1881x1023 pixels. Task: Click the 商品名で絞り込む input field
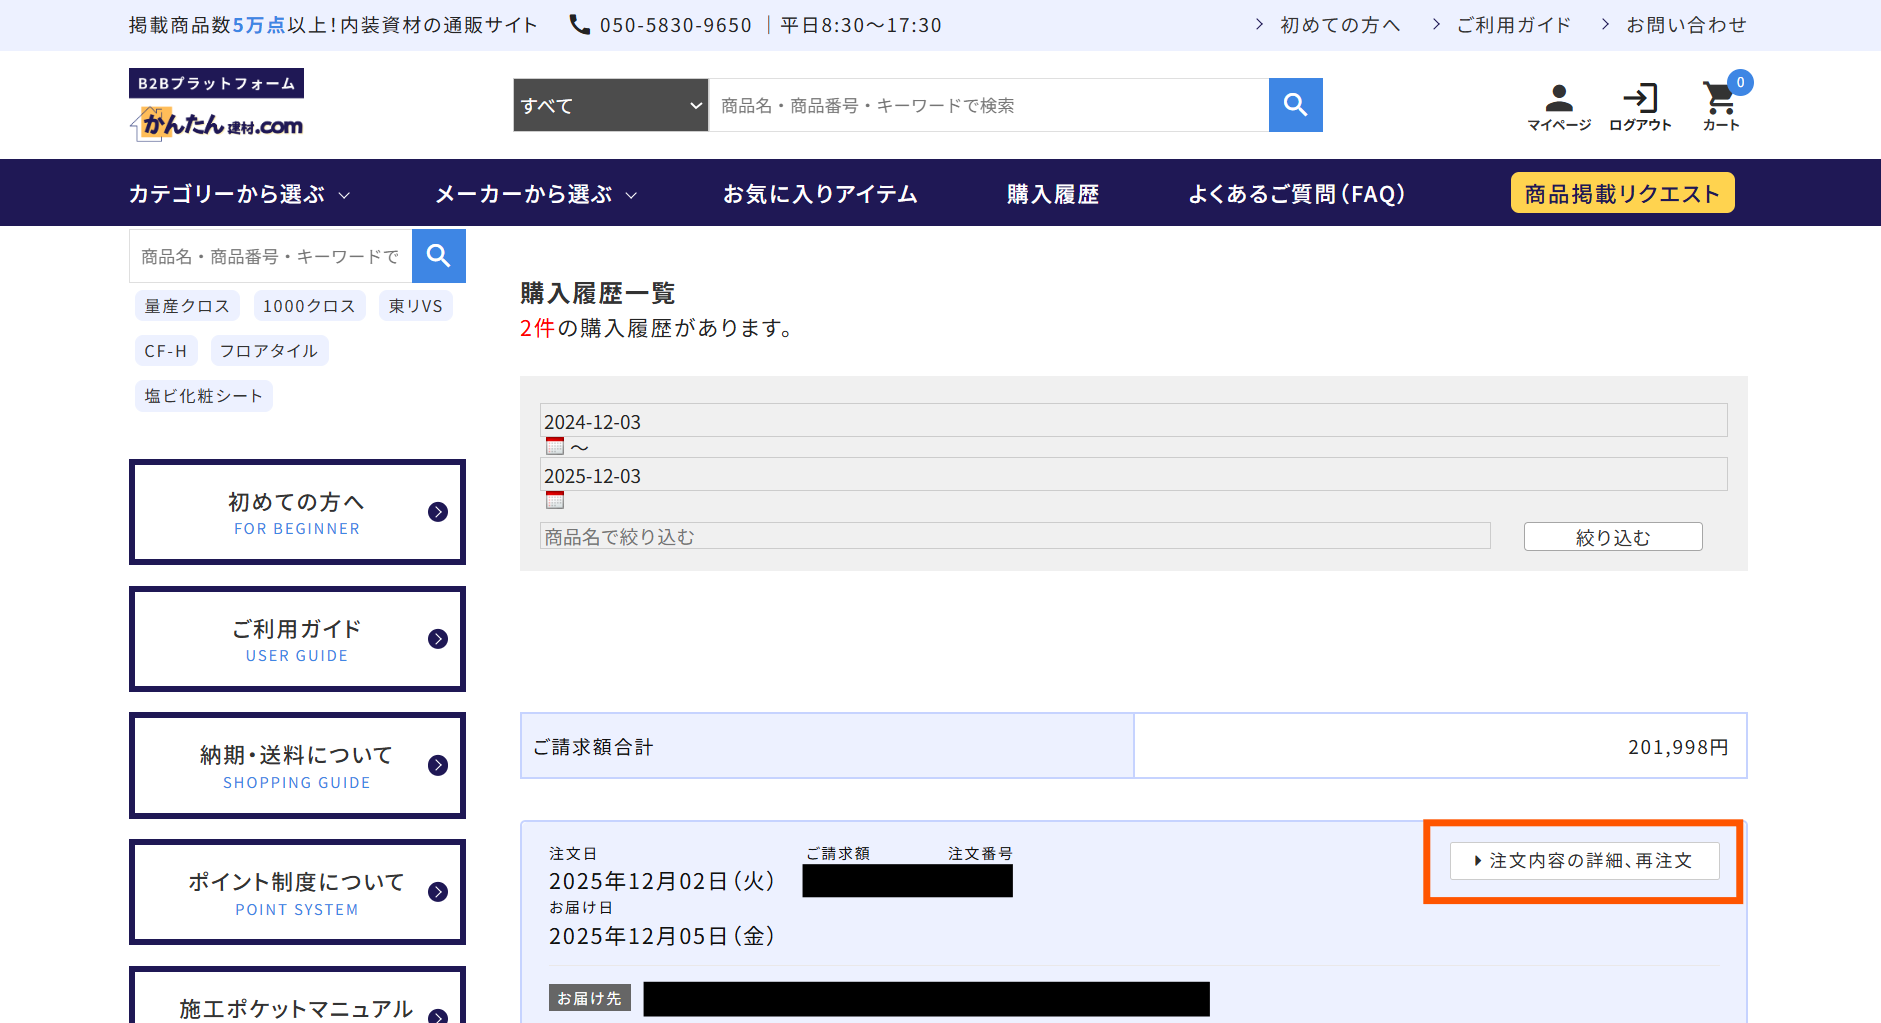point(1014,536)
